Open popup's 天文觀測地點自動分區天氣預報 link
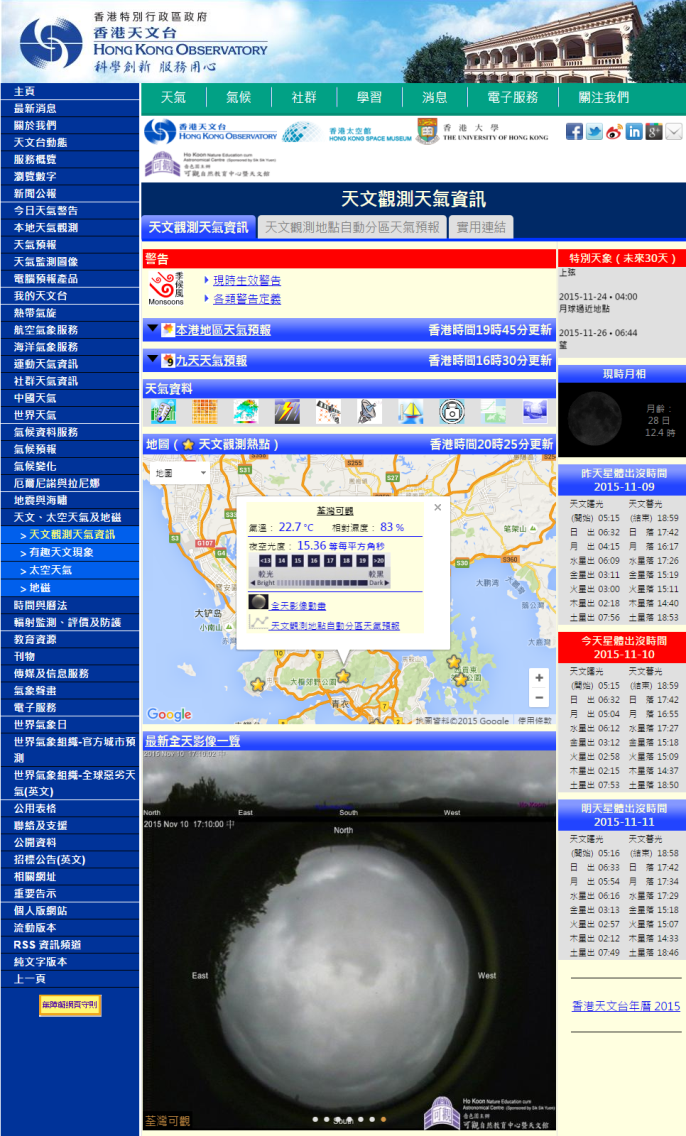686x1136 pixels. pos(335,625)
